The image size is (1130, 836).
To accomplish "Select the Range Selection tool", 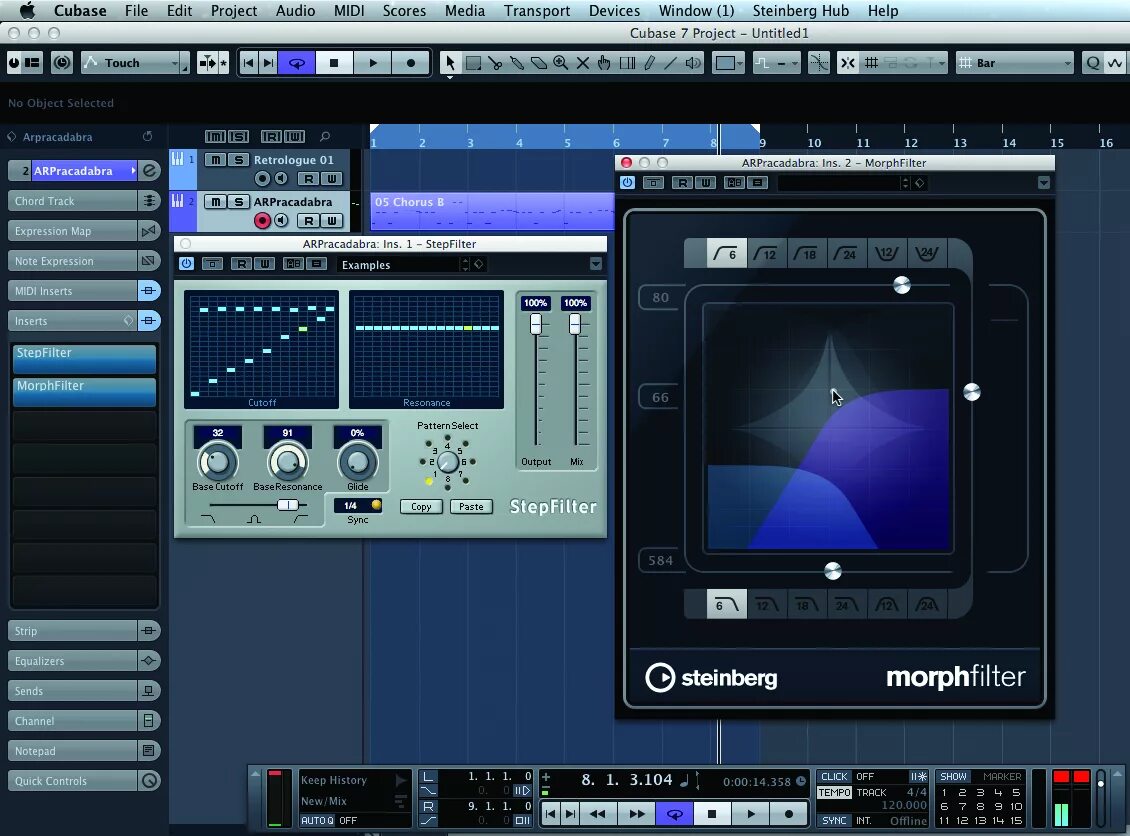I will click(473, 63).
